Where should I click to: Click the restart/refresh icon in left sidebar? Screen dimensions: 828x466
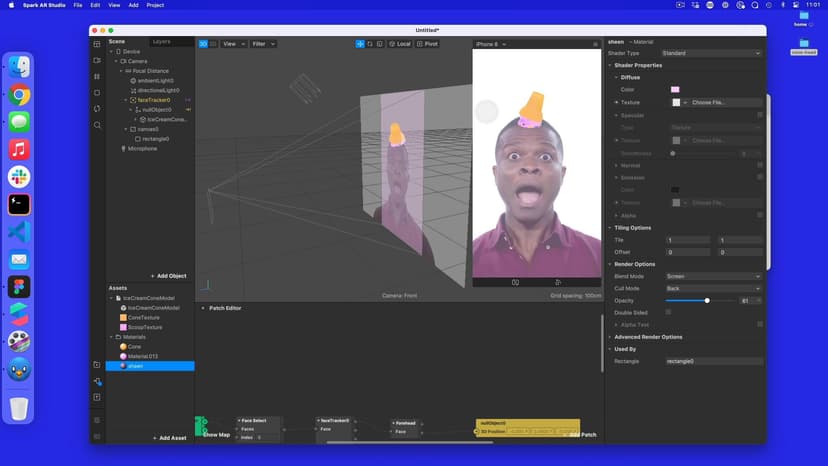point(97,109)
